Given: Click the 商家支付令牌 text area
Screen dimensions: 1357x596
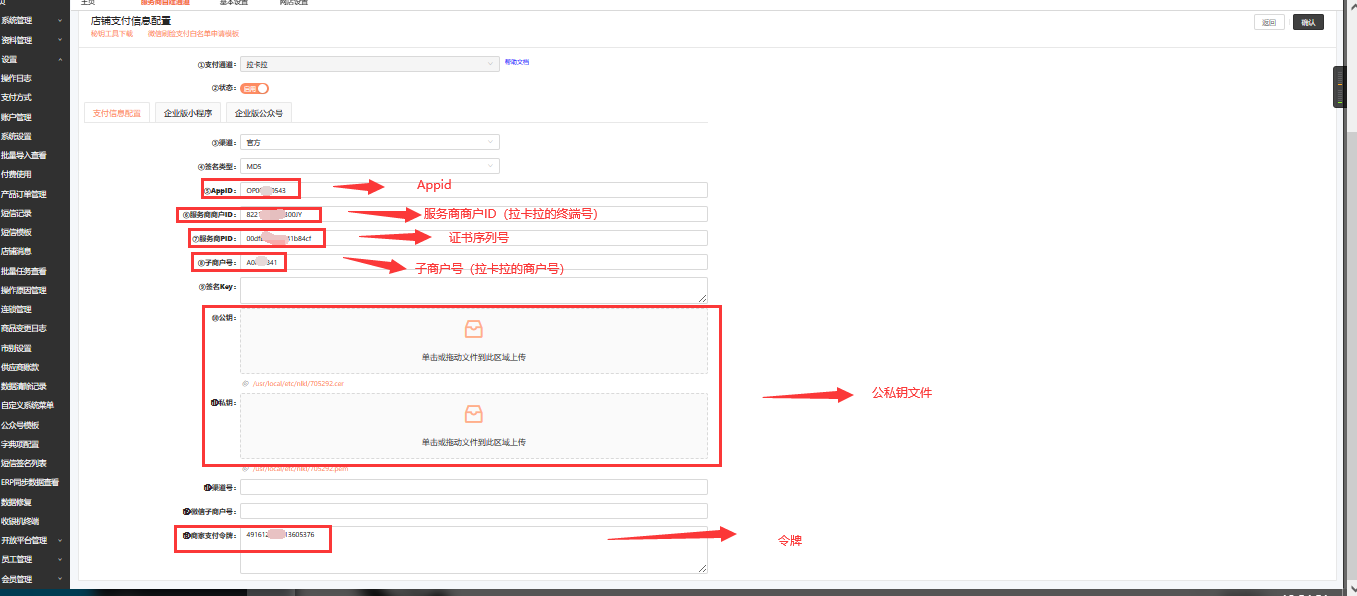Looking at the screenshot, I should pos(473,550).
